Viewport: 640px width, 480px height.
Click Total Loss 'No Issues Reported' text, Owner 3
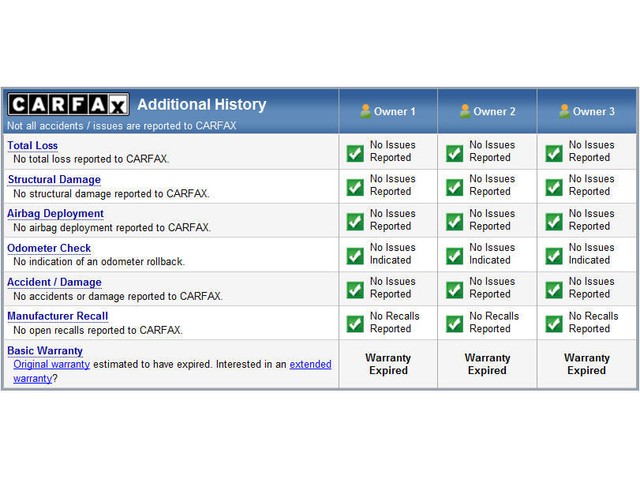(x=591, y=151)
